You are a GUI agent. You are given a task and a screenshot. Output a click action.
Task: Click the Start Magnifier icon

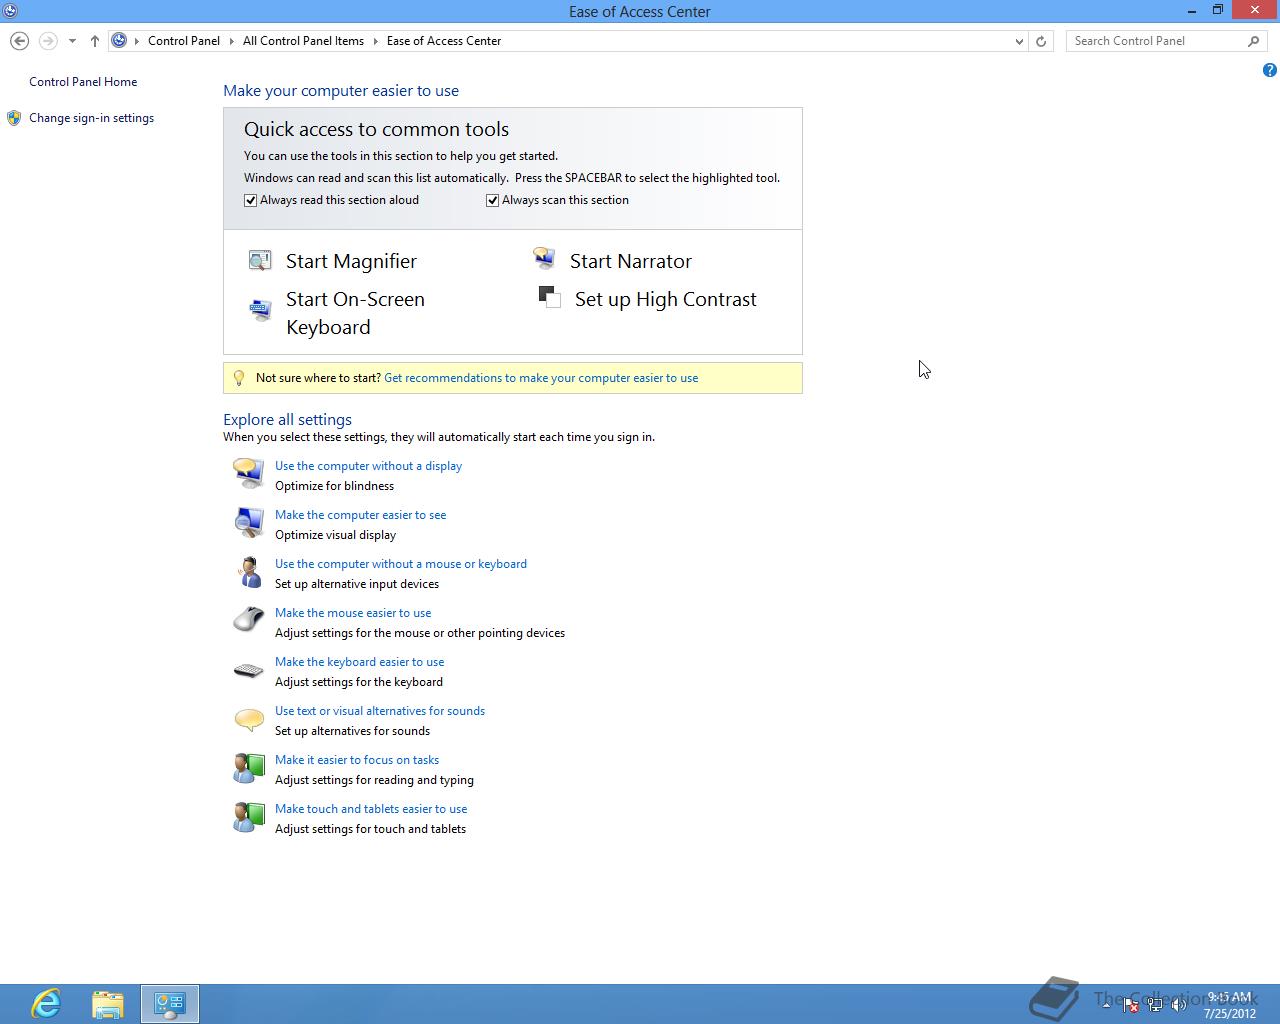tap(260, 261)
